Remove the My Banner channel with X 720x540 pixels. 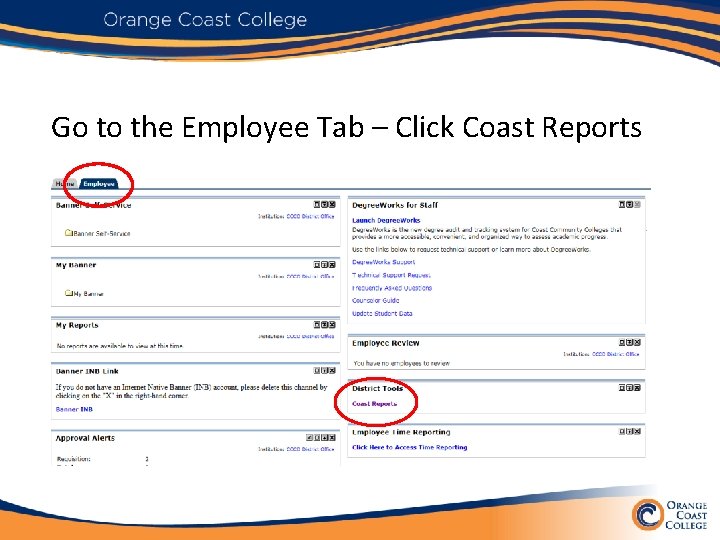(x=332, y=264)
